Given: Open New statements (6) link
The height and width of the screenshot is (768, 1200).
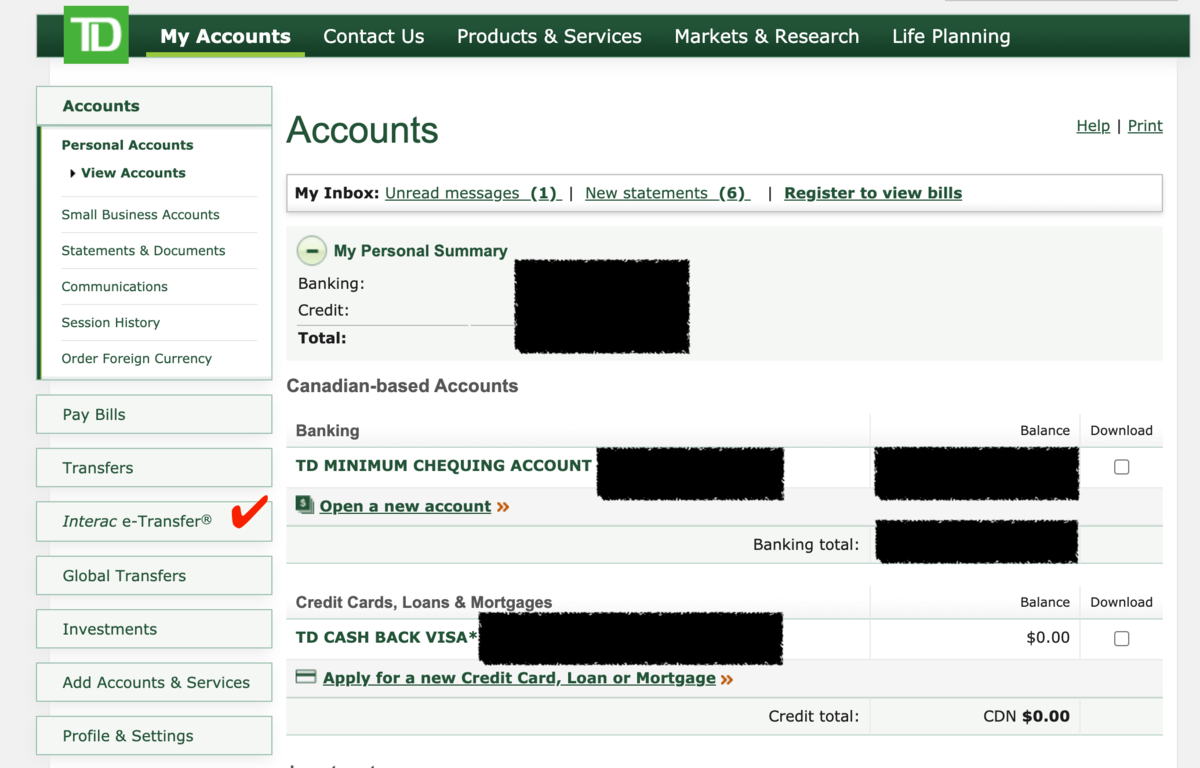Looking at the screenshot, I should tap(667, 193).
